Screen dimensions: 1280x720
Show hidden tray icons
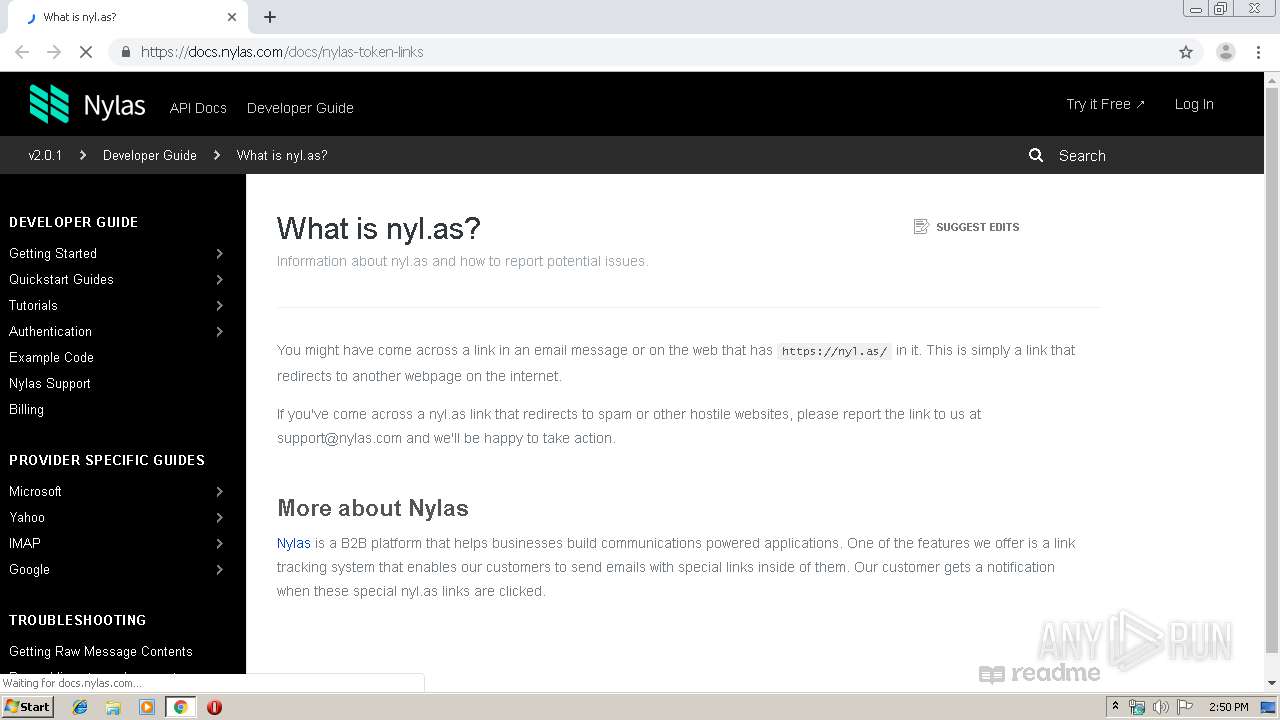pyautogui.click(x=1115, y=707)
